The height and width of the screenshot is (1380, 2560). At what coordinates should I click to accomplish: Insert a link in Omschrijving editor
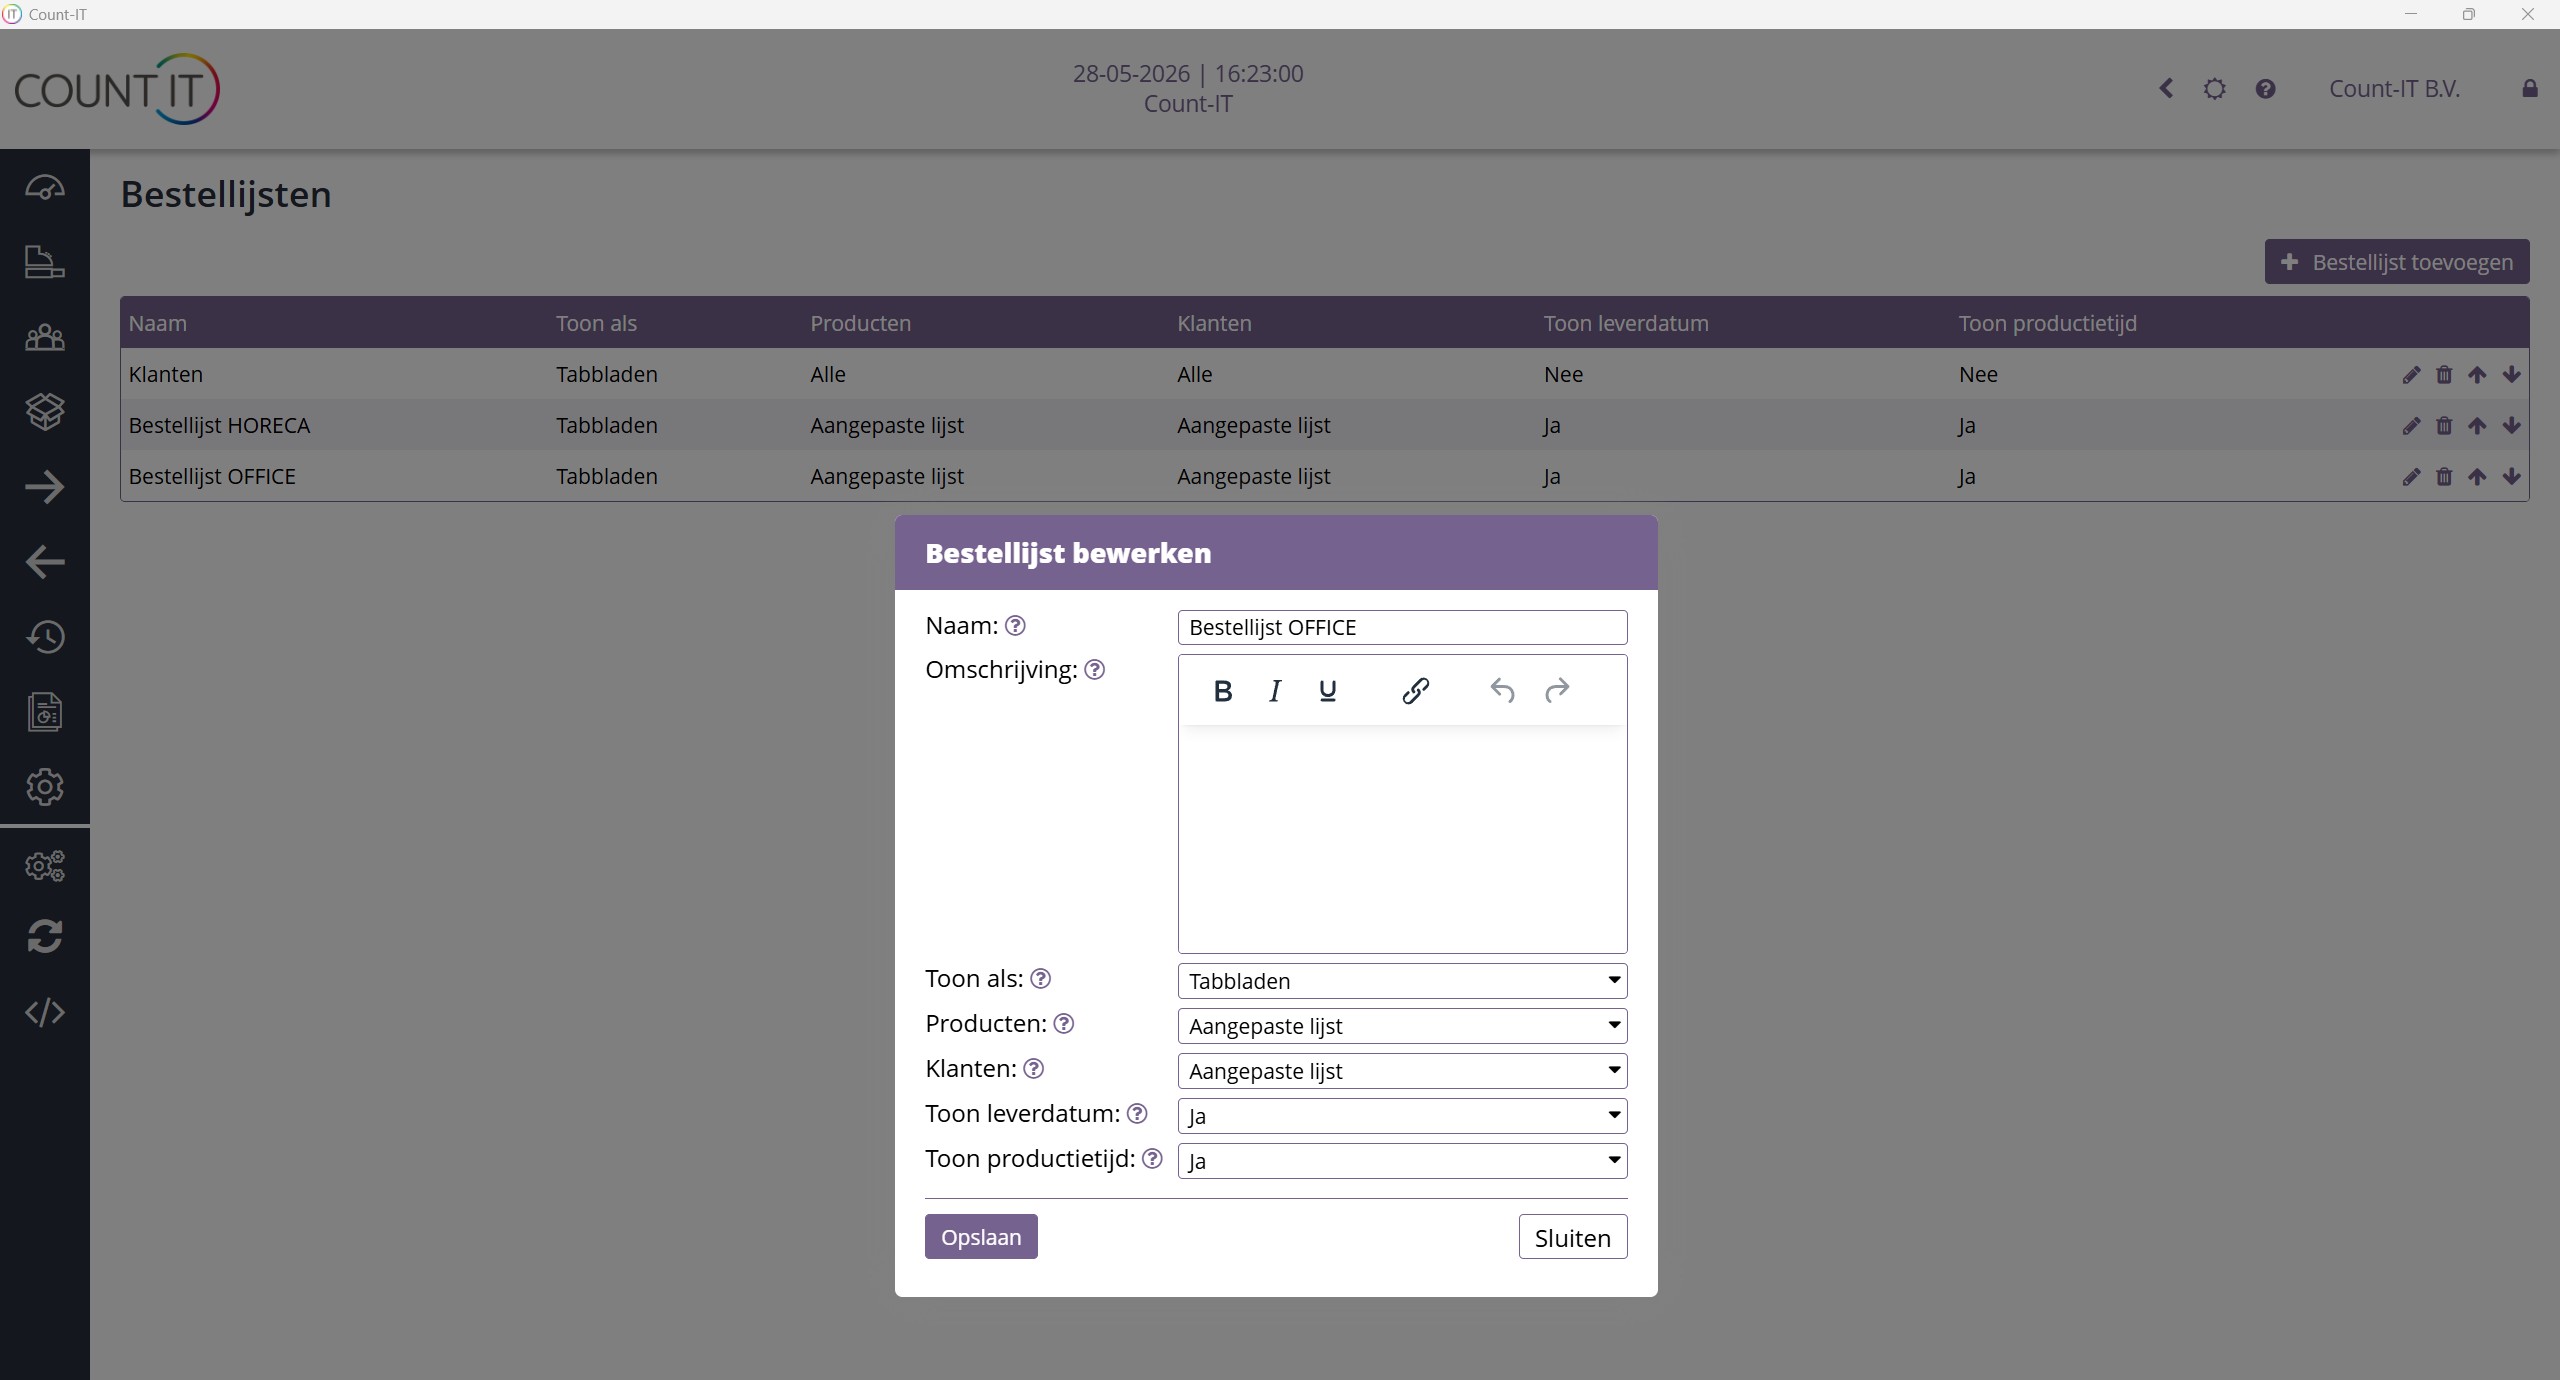tap(1415, 691)
